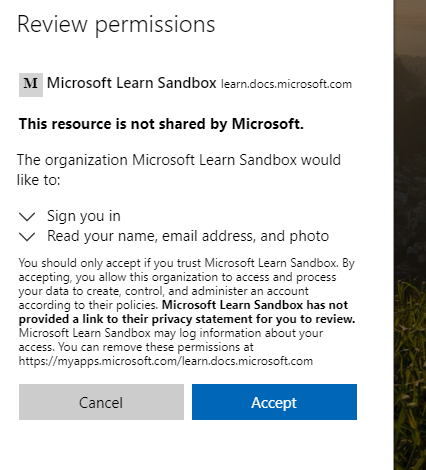Open the myapps.microsoft.com permissions link
426x470 pixels.
[166, 361]
